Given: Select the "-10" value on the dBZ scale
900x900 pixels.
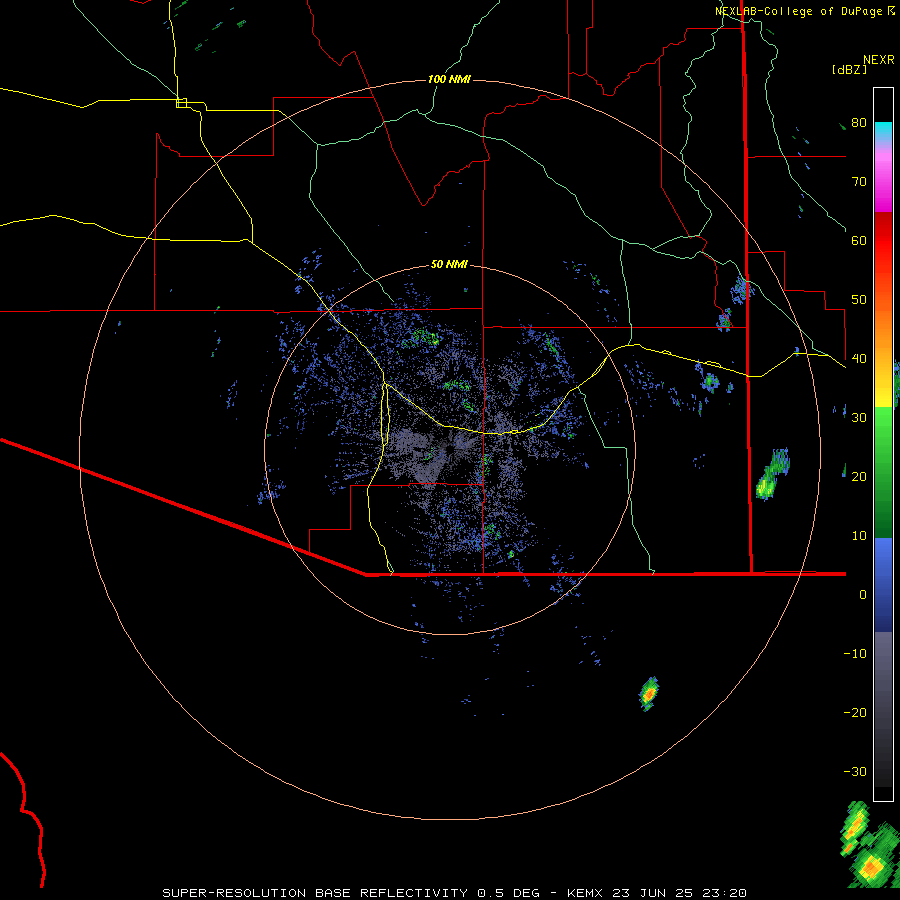Looking at the screenshot, I should click(855, 654).
